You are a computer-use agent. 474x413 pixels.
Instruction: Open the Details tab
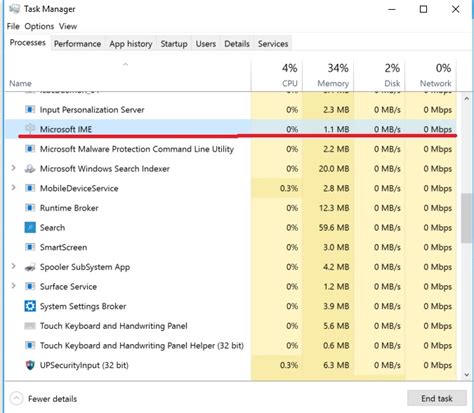click(237, 44)
